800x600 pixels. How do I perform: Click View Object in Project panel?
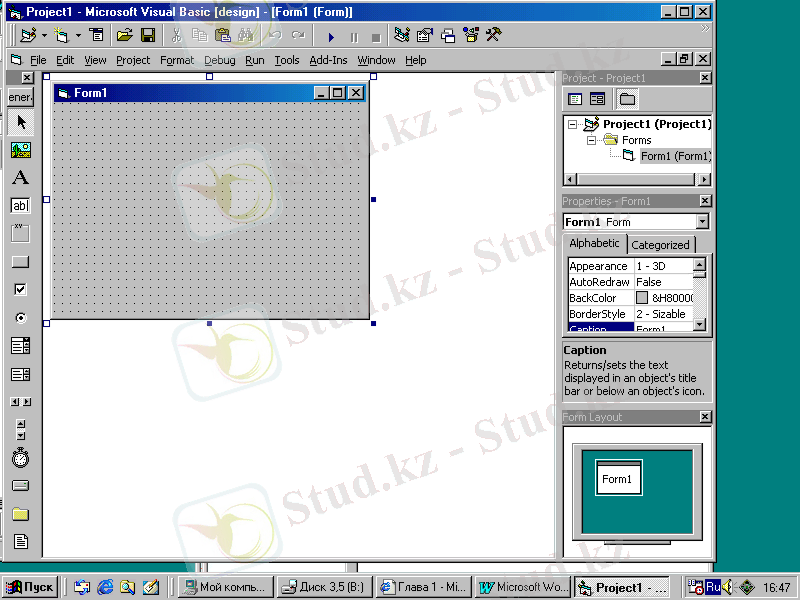597,99
